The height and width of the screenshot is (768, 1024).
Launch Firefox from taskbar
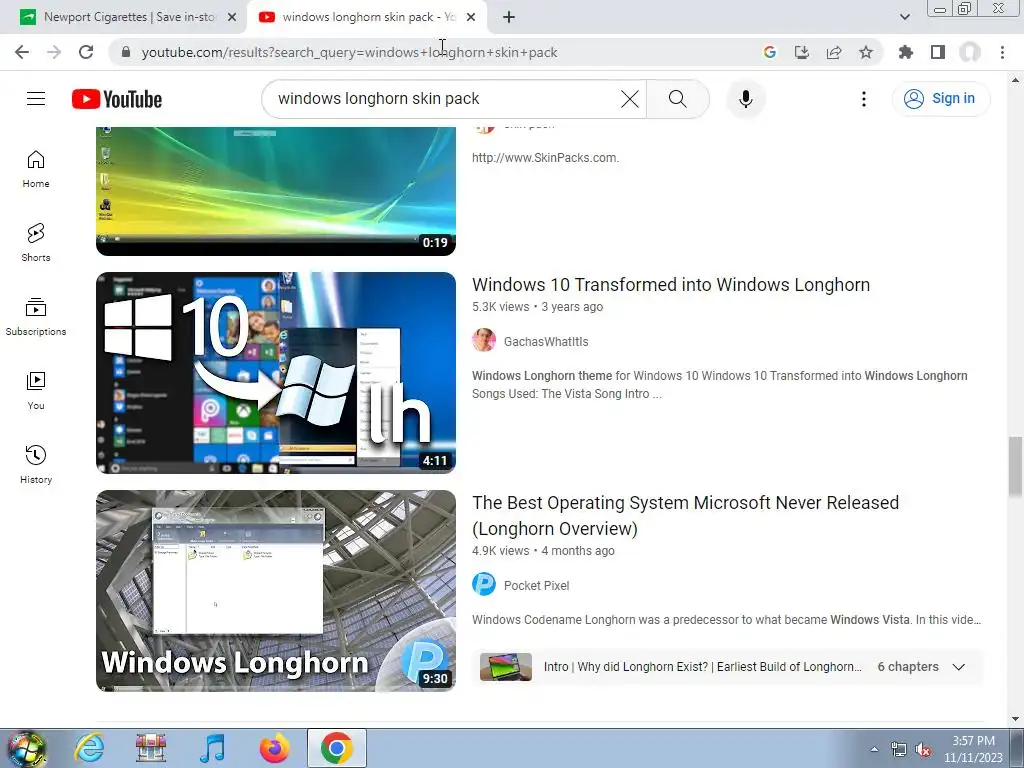(x=274, y=748)
